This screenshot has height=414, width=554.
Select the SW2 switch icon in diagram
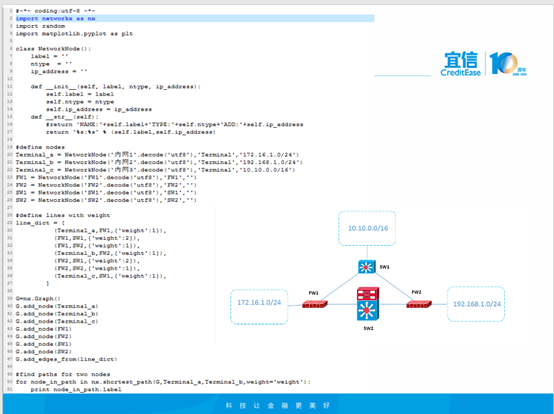click(x=368, y=310)
